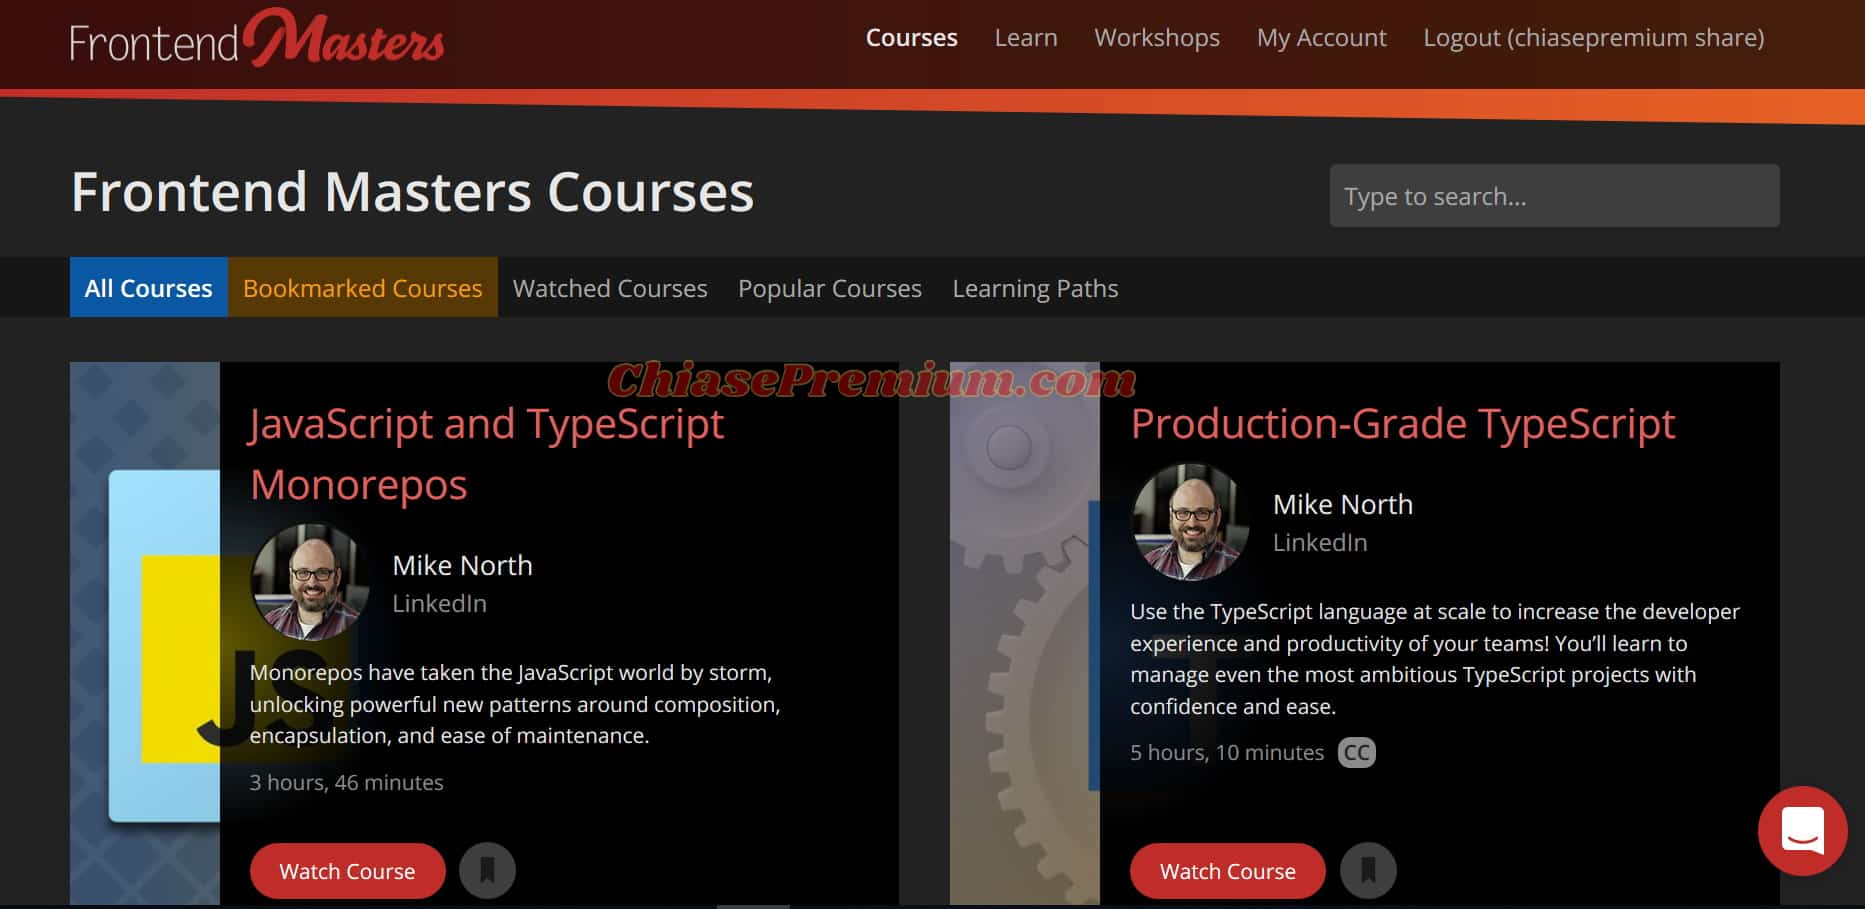This screenshot has width=1865, height=909.
Task: Click Mike North name under Monorepos course
Action: pyautogui.click(x=462, y=565)
